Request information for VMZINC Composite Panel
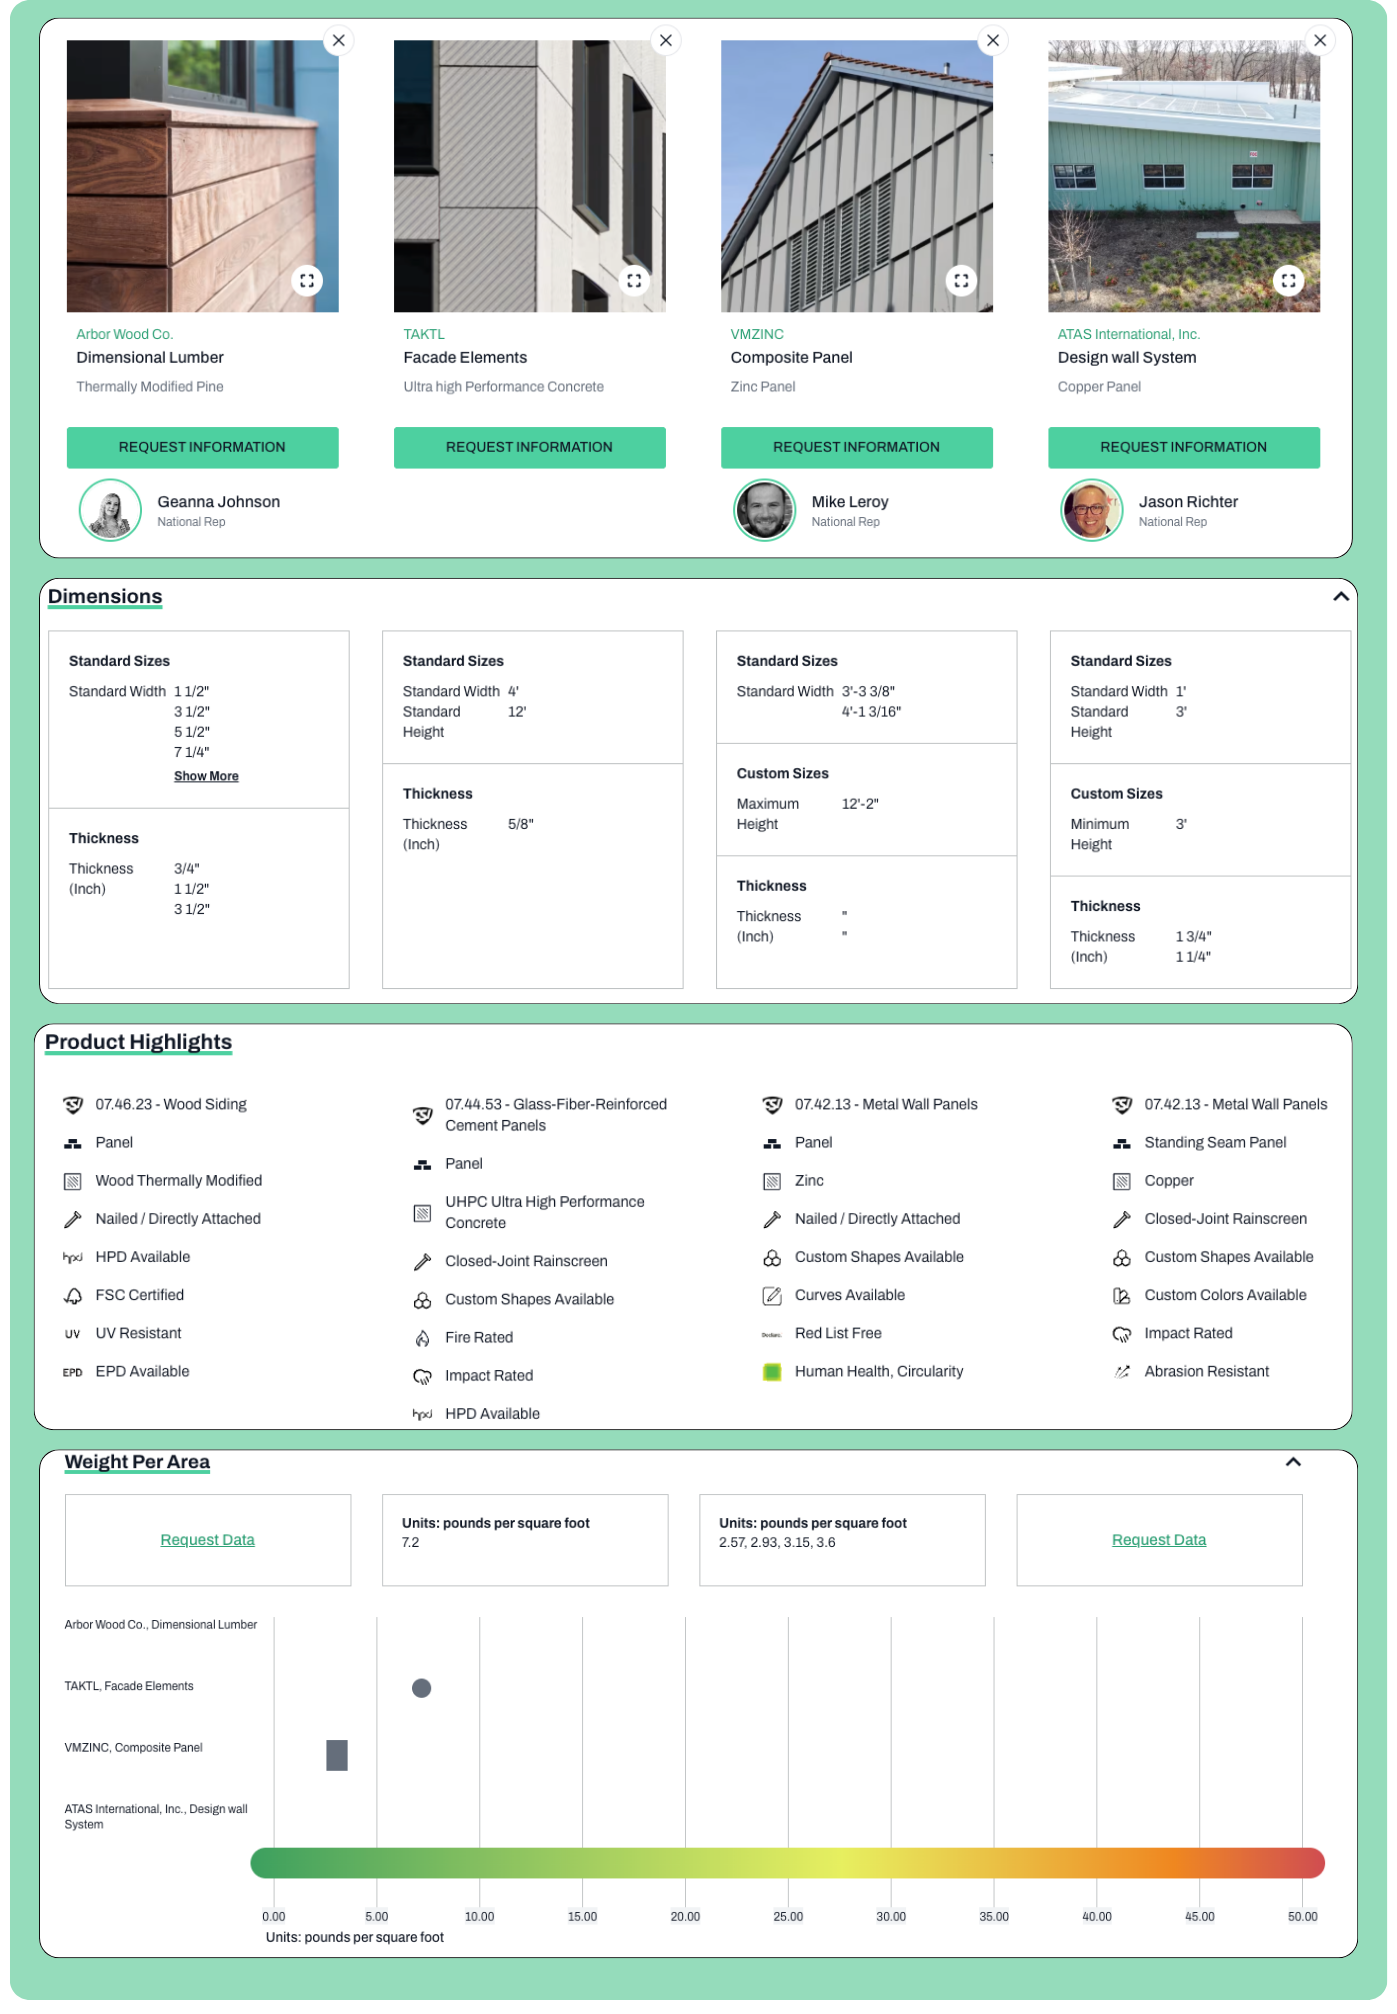 pos(856,448)
